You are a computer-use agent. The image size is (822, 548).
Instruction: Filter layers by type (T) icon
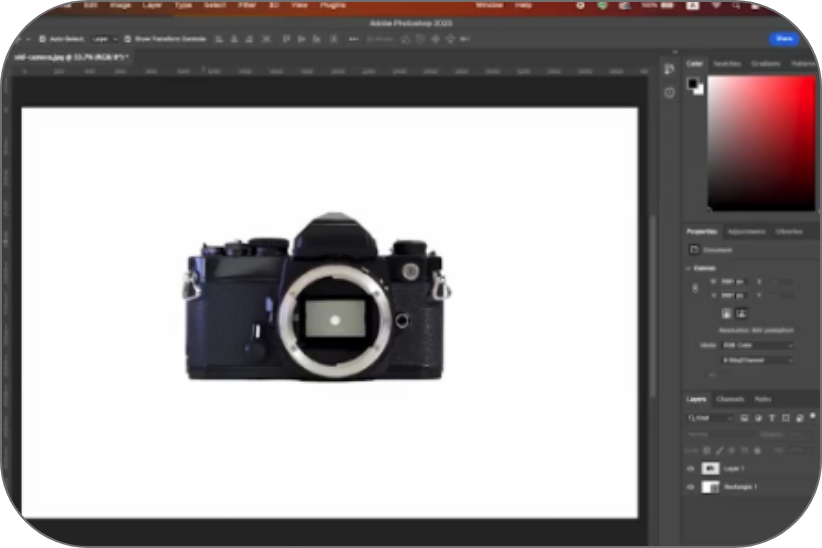tap(772, 417)
